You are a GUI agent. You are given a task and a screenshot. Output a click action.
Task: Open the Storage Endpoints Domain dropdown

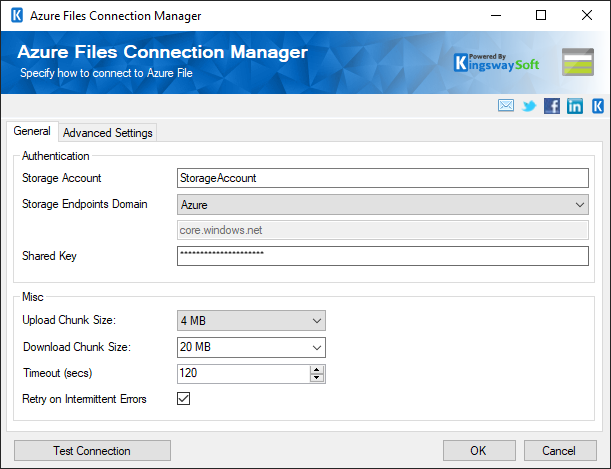[383, 205]
